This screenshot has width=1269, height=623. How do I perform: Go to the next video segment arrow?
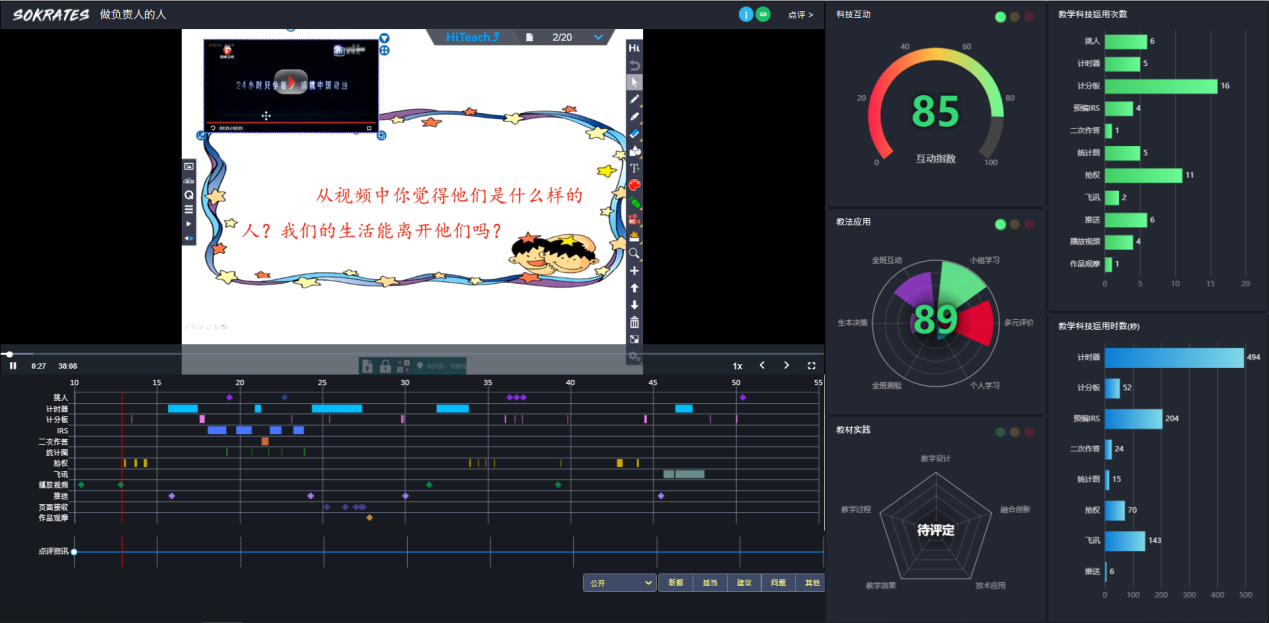[x=786, y=366]
